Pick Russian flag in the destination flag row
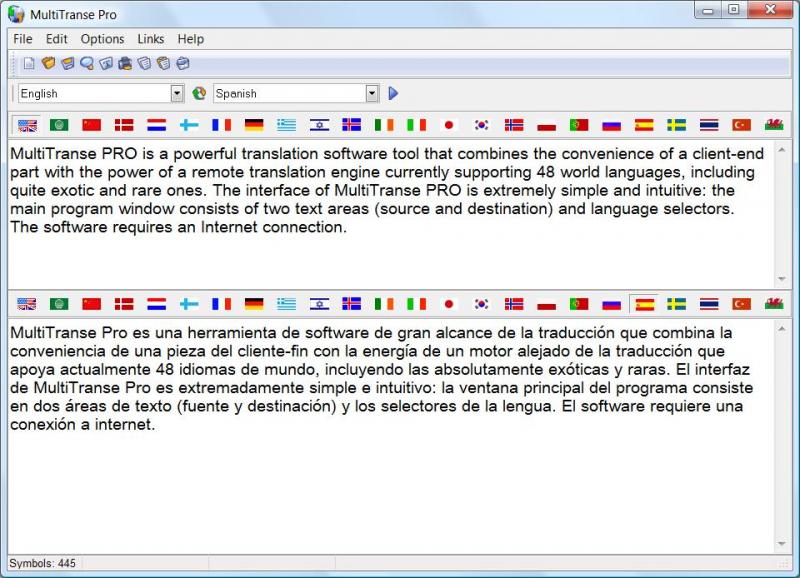This screenshot has height=578, width=800. 612,304
